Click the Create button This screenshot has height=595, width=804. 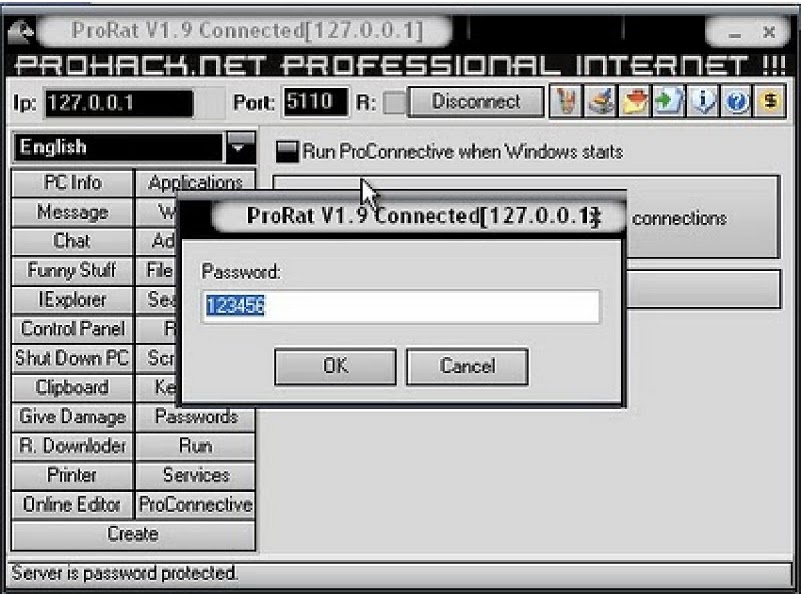(x=133, y=534)
